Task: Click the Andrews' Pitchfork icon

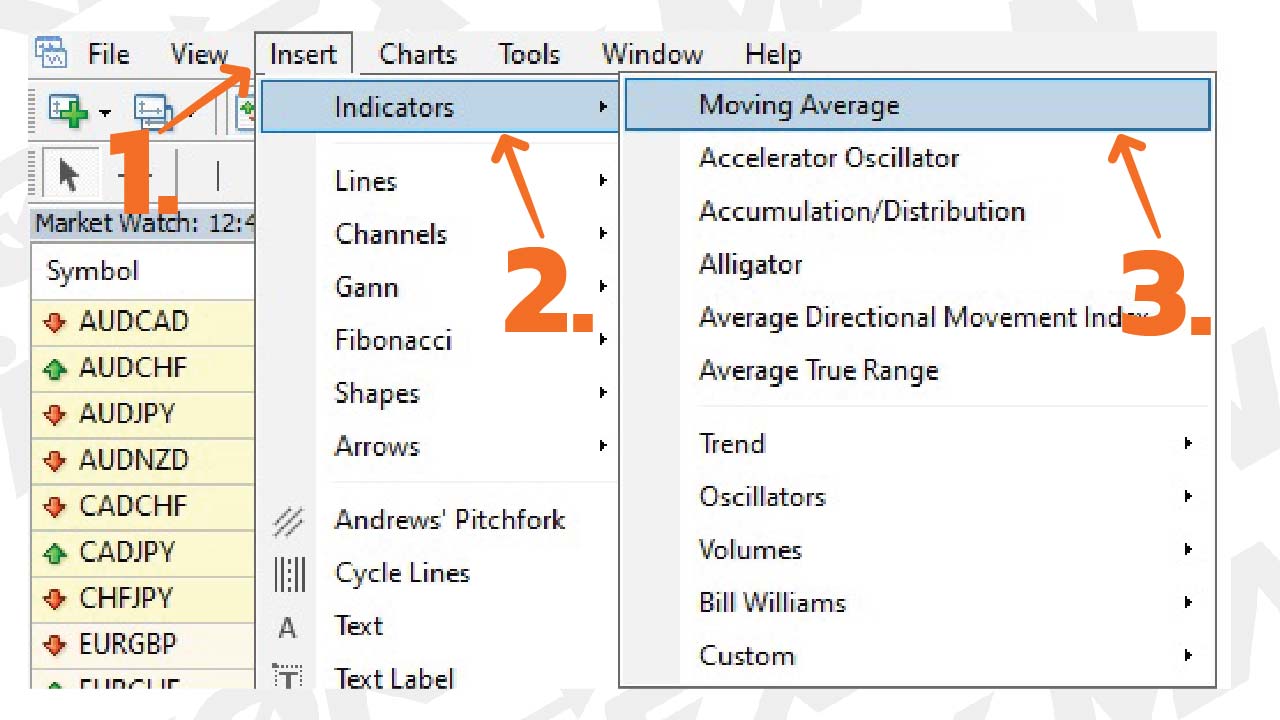Action: (289, 521)
